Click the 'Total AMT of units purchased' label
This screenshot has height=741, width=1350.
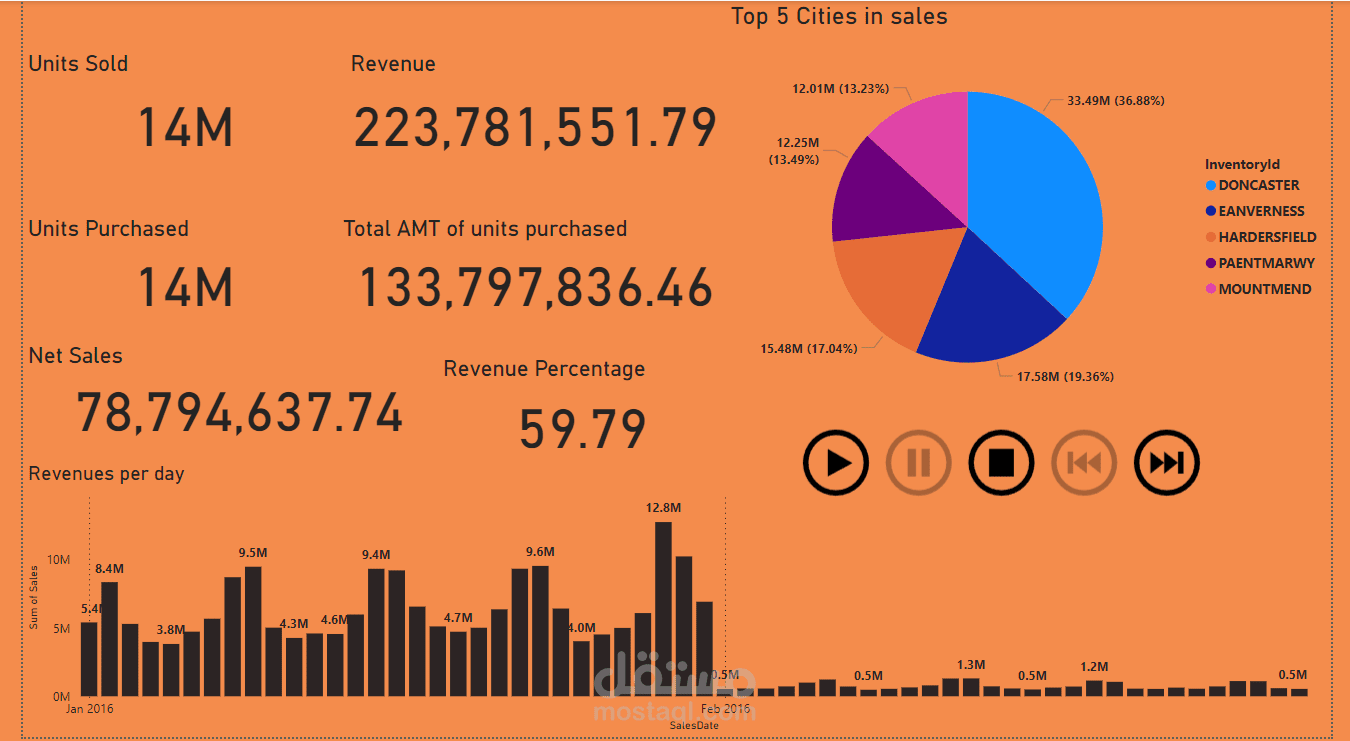click(x=485, y=229)
